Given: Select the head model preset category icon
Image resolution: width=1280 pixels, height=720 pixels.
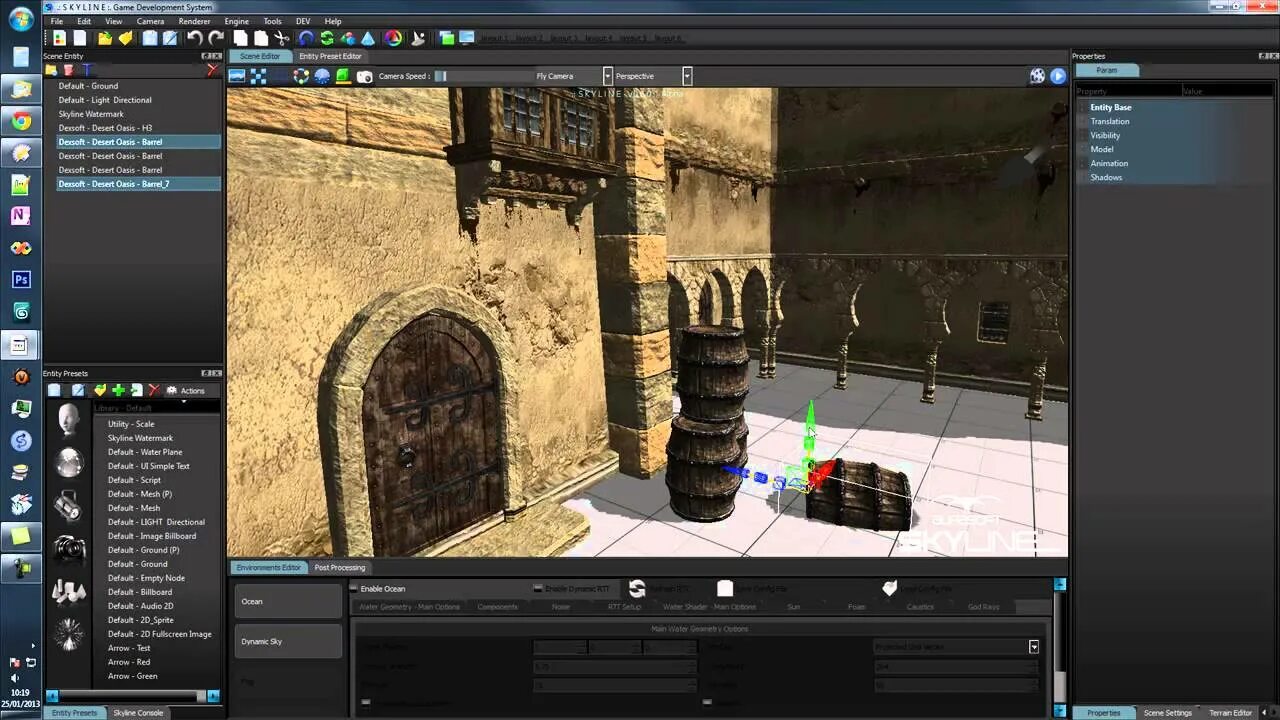Looking at the screenshot, I should point(69,419).
